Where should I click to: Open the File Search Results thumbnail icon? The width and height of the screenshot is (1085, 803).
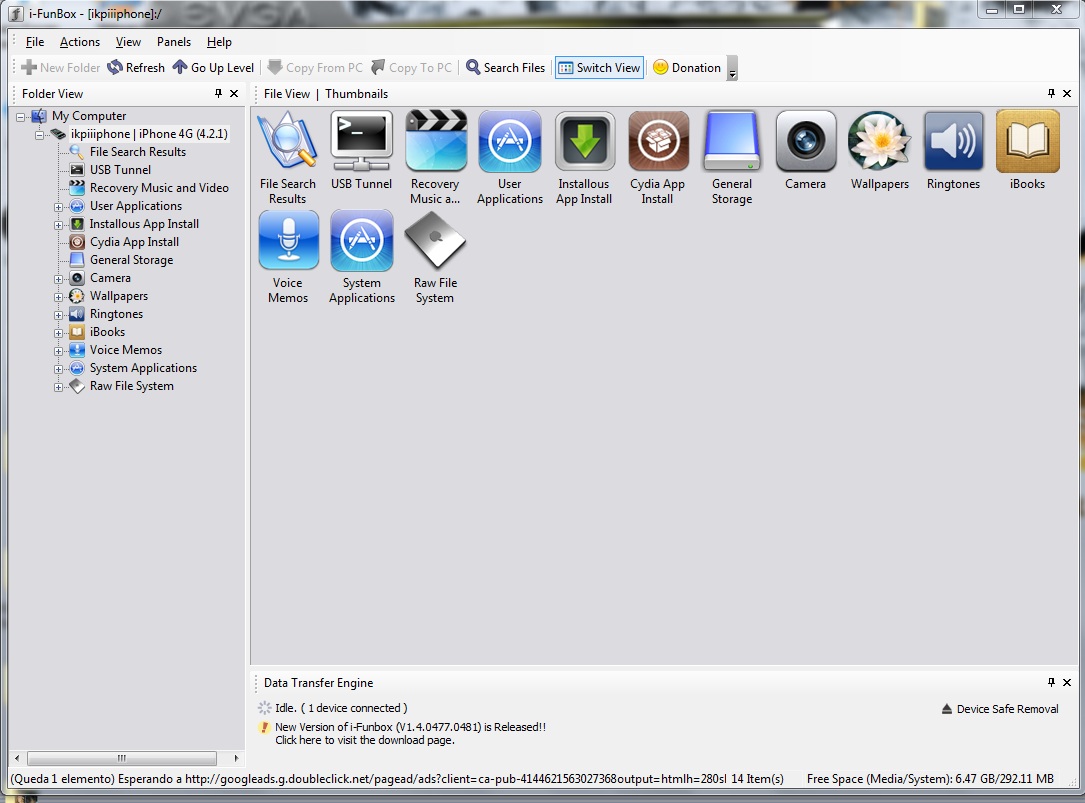tap(287, 142)
